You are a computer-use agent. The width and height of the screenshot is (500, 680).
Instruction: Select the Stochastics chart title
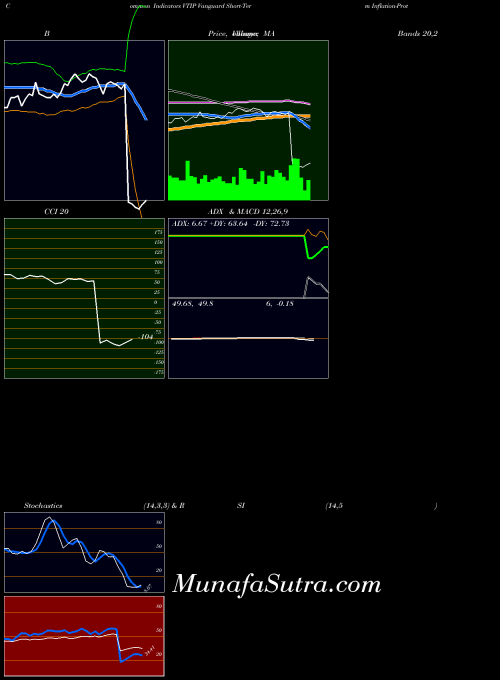click(x=43, y=506)
